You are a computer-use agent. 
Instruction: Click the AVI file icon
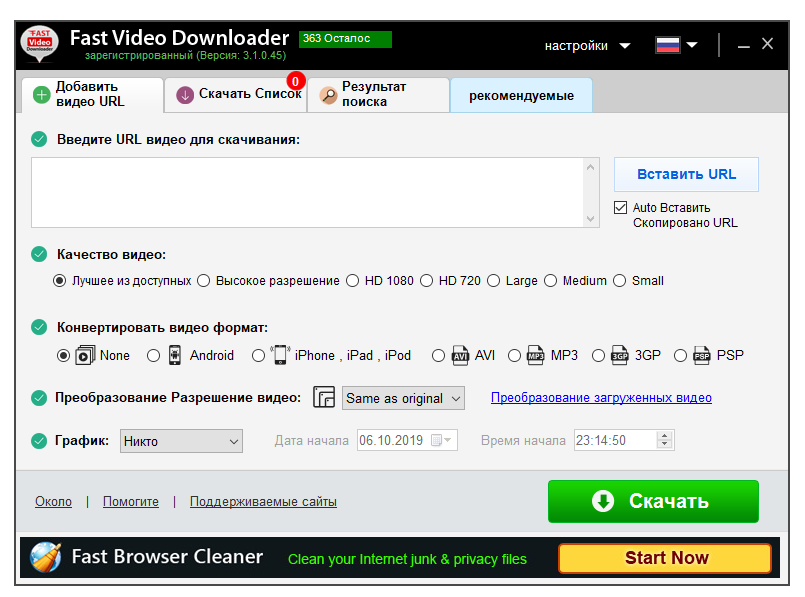[x=460, y=355]
